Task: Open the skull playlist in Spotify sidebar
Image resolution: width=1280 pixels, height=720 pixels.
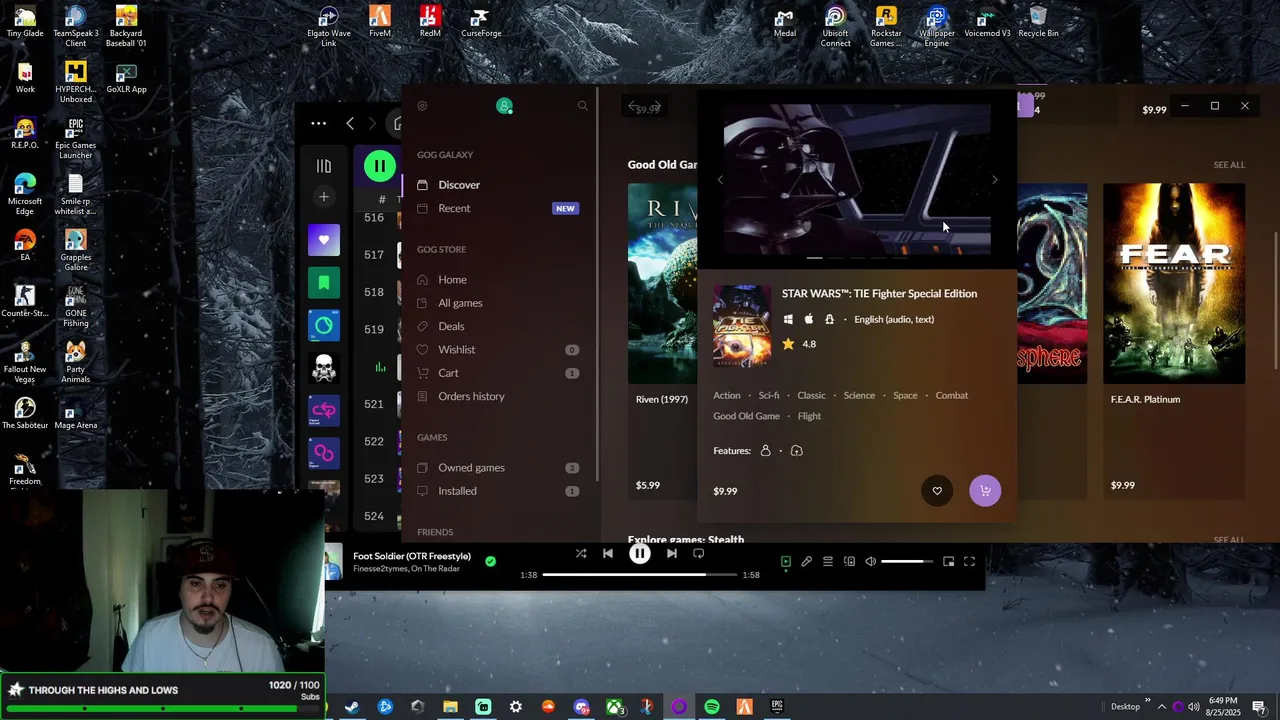Action: click(324, 369)
